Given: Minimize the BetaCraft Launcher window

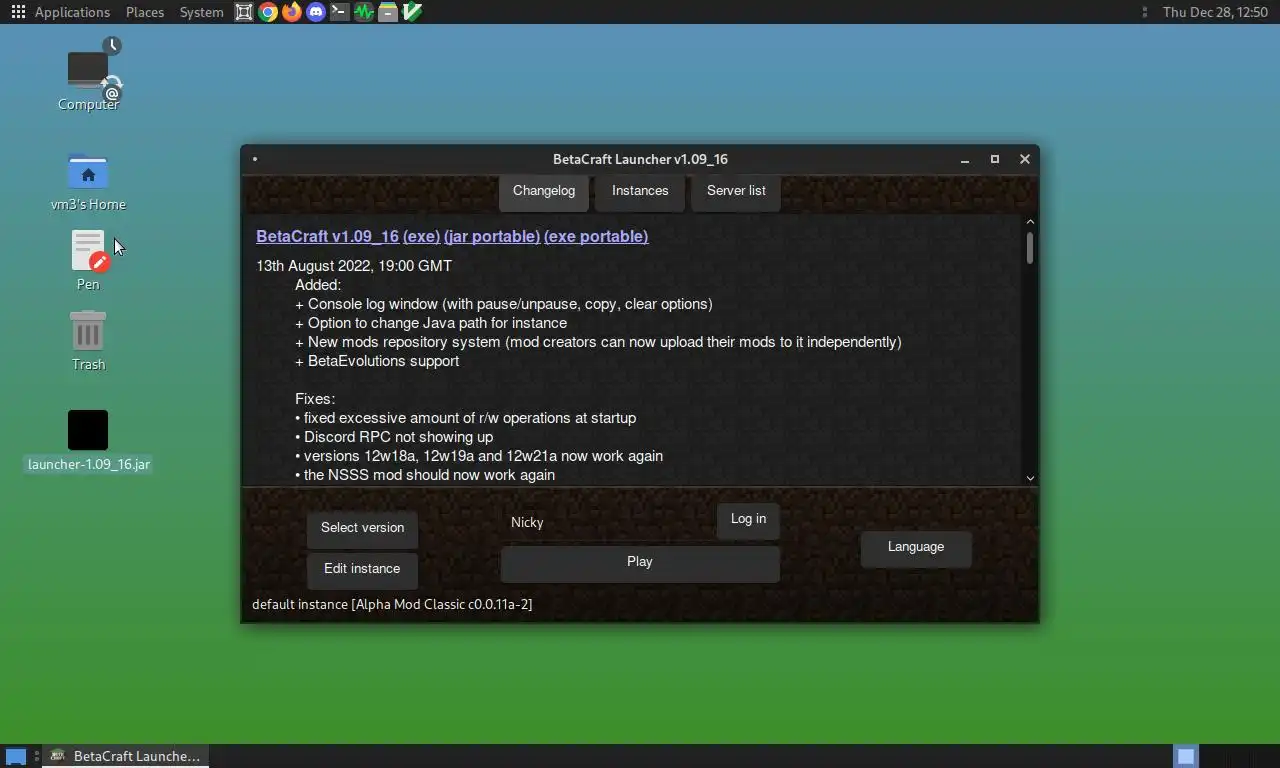Looking at the screenshot, I should click(x=965, y=159).
